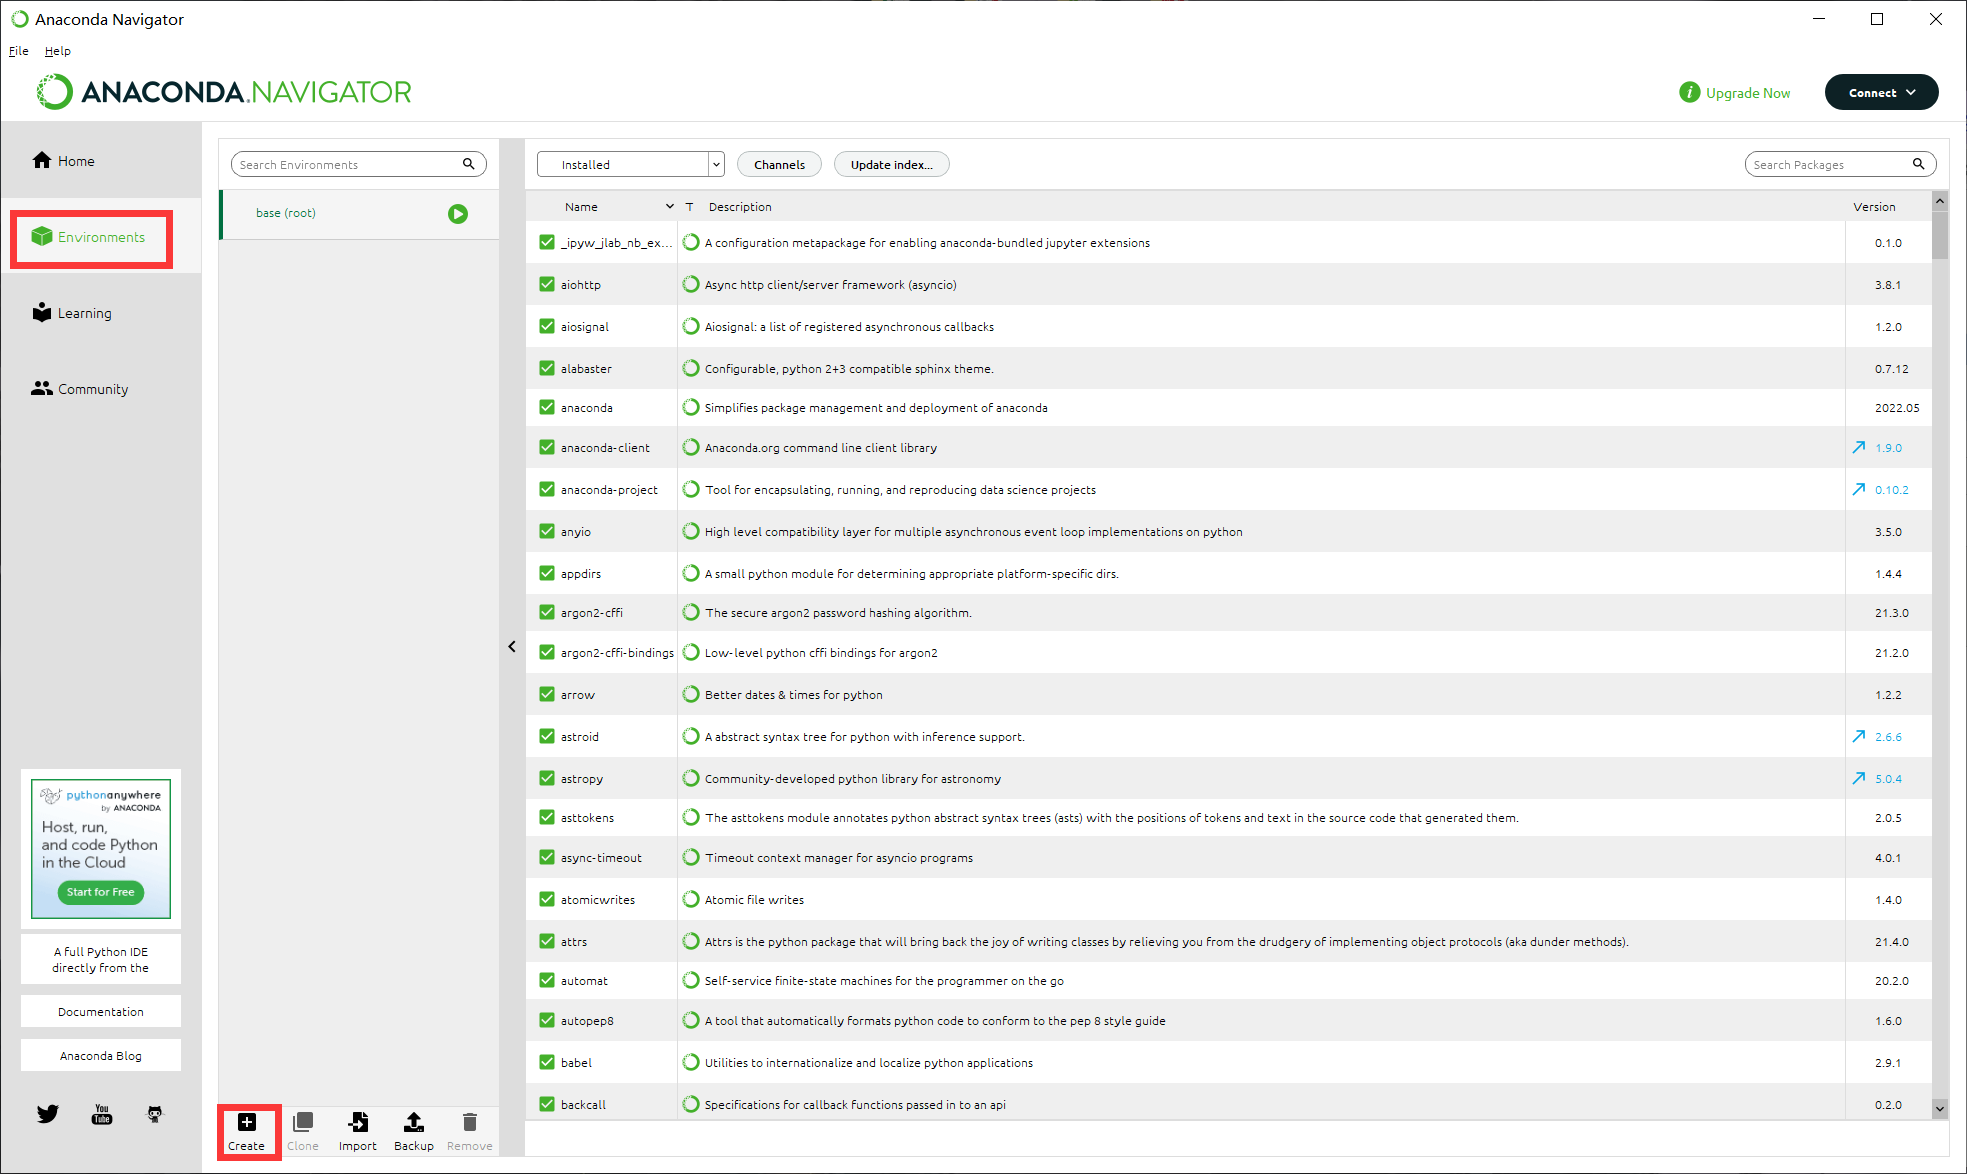Collapse the environments panel with the left chevron

(512, 647)
